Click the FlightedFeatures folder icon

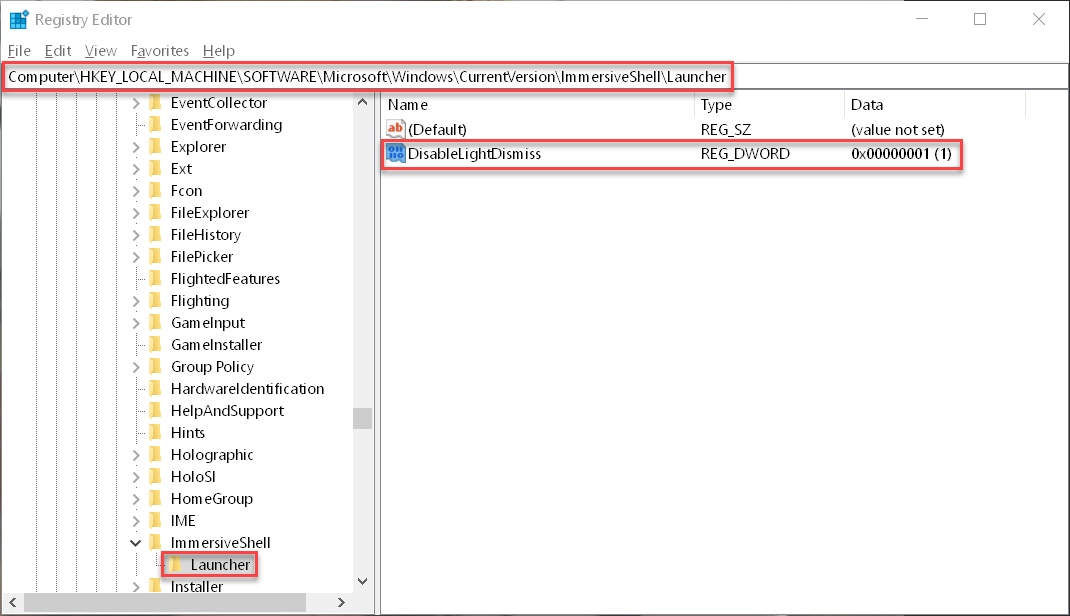point(156,279)
